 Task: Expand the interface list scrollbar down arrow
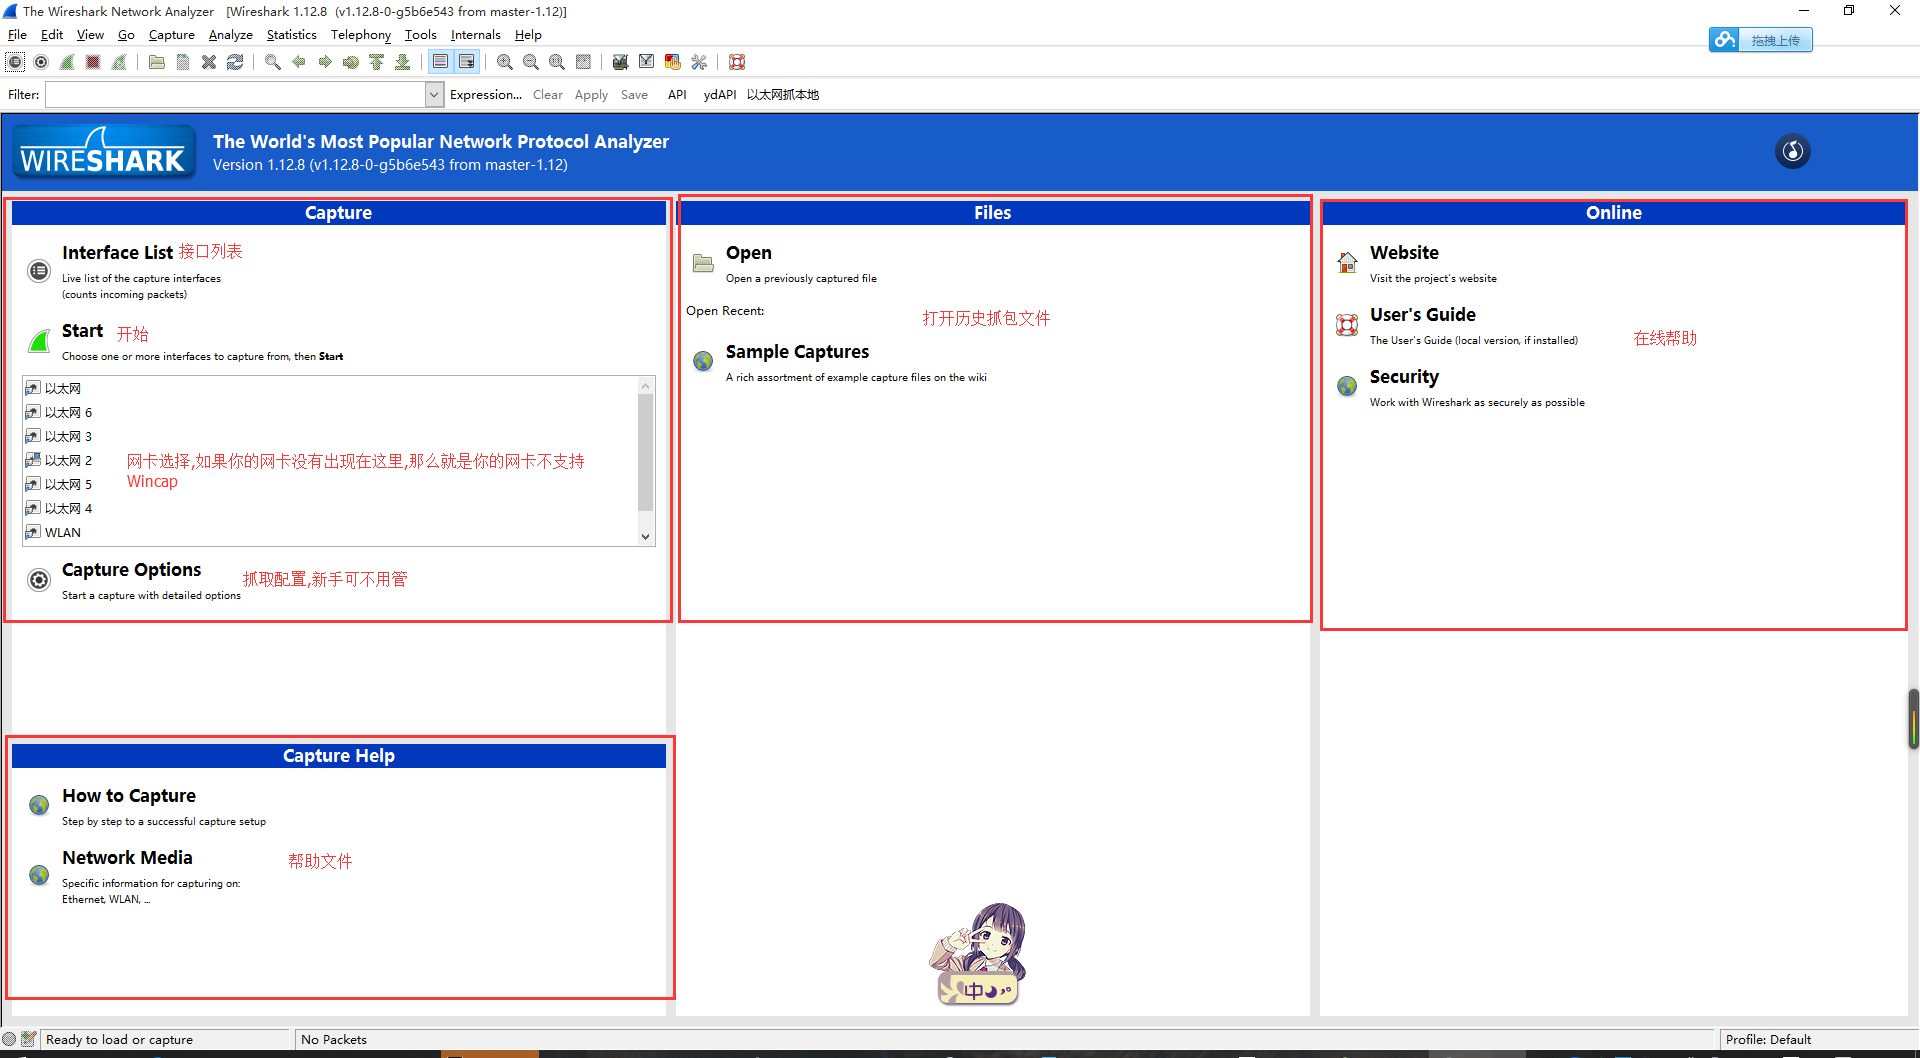coord(645,536)
